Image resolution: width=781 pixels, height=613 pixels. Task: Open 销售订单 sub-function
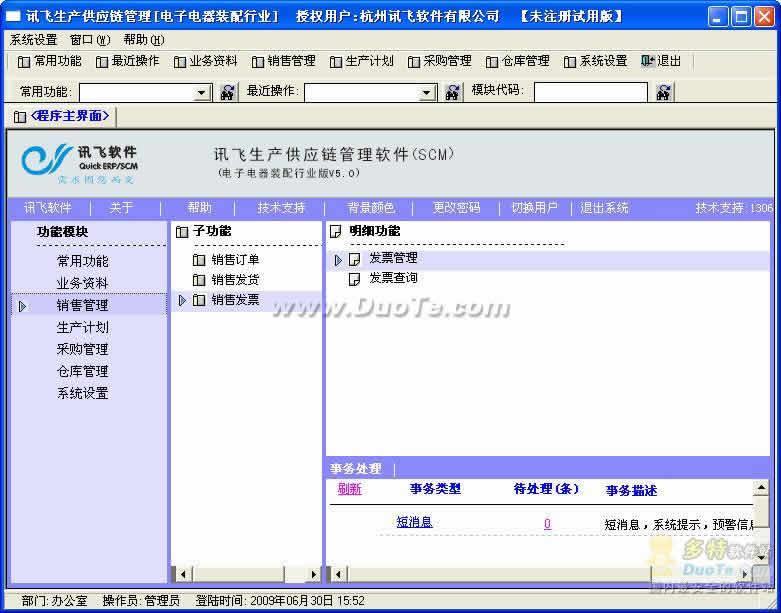[x=235, y=259]
